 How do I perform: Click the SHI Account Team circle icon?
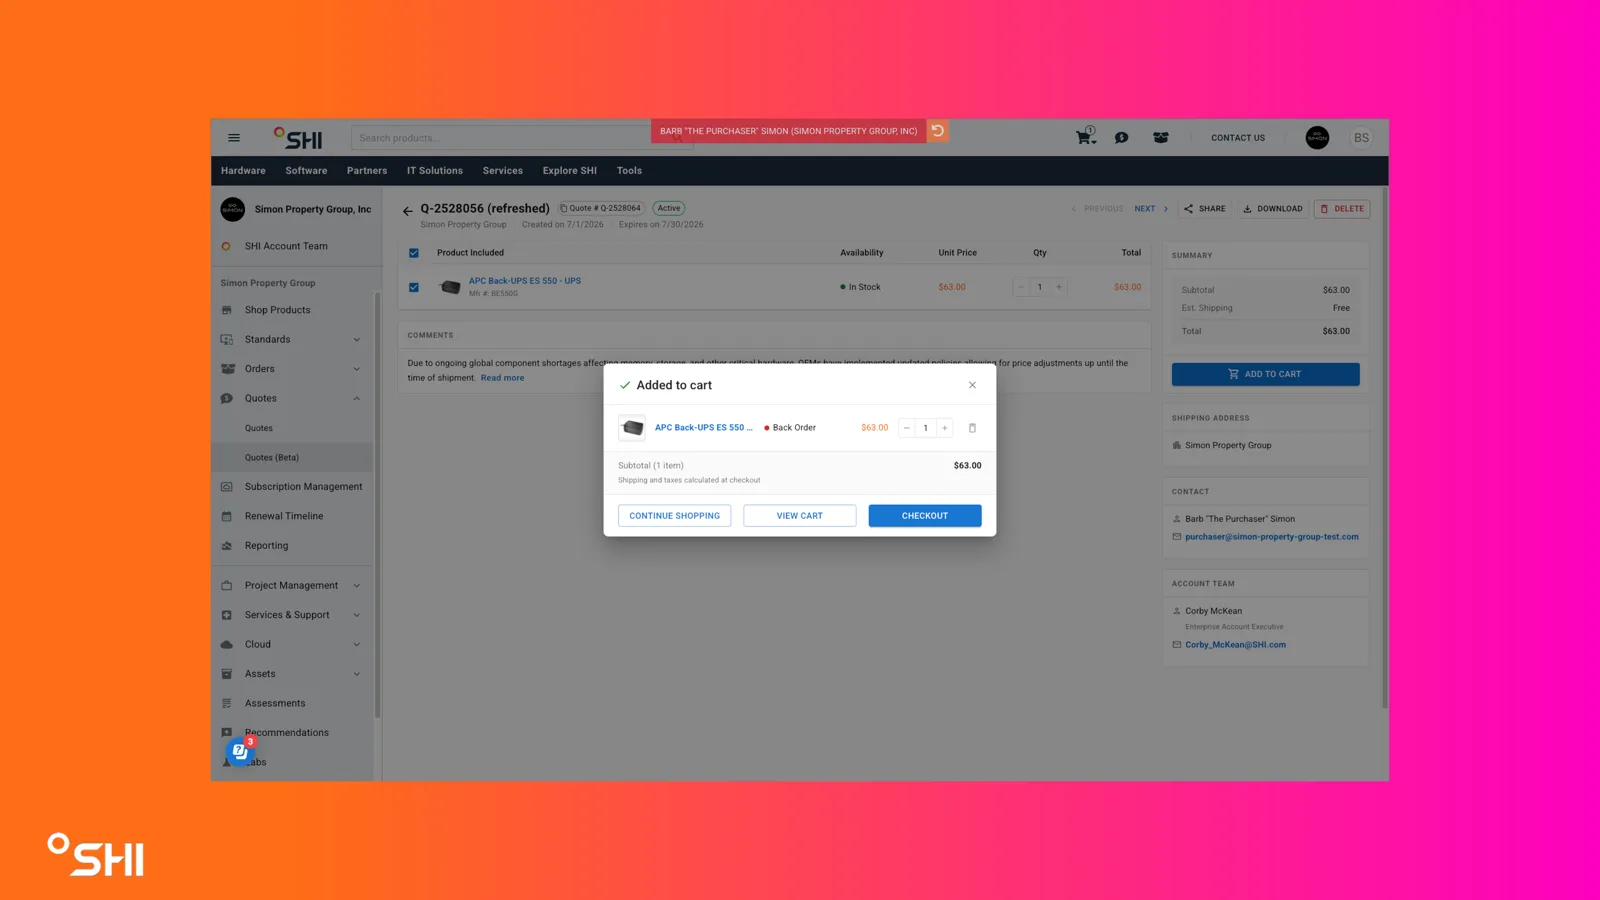pyautogui.click(x=226, y=246)
